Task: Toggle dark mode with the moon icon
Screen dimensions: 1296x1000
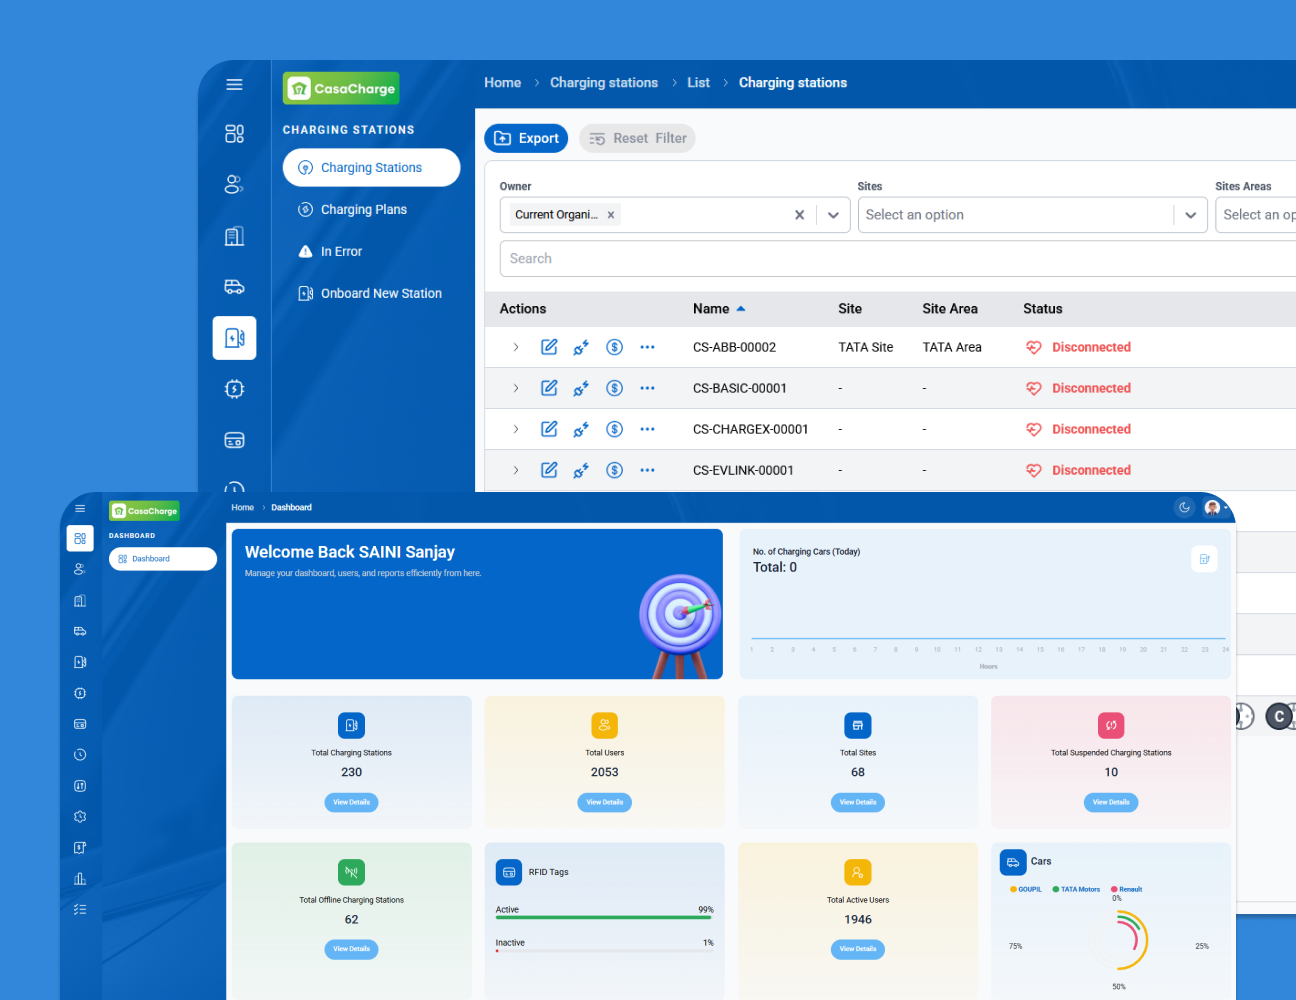Action: (1184, 508)
